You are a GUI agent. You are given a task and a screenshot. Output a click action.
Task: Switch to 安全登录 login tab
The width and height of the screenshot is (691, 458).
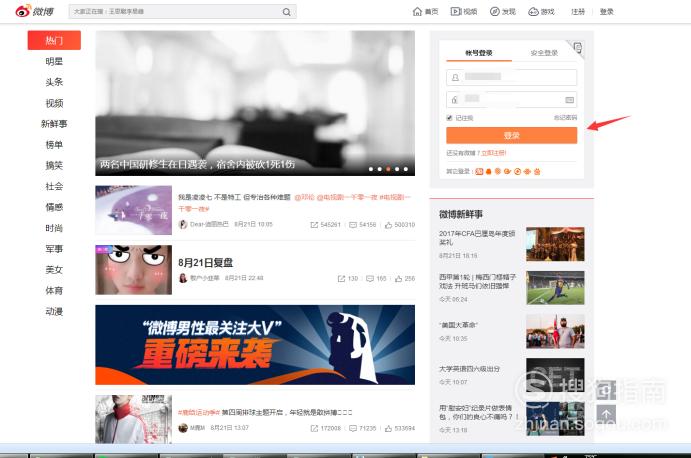tap(544, 53)
